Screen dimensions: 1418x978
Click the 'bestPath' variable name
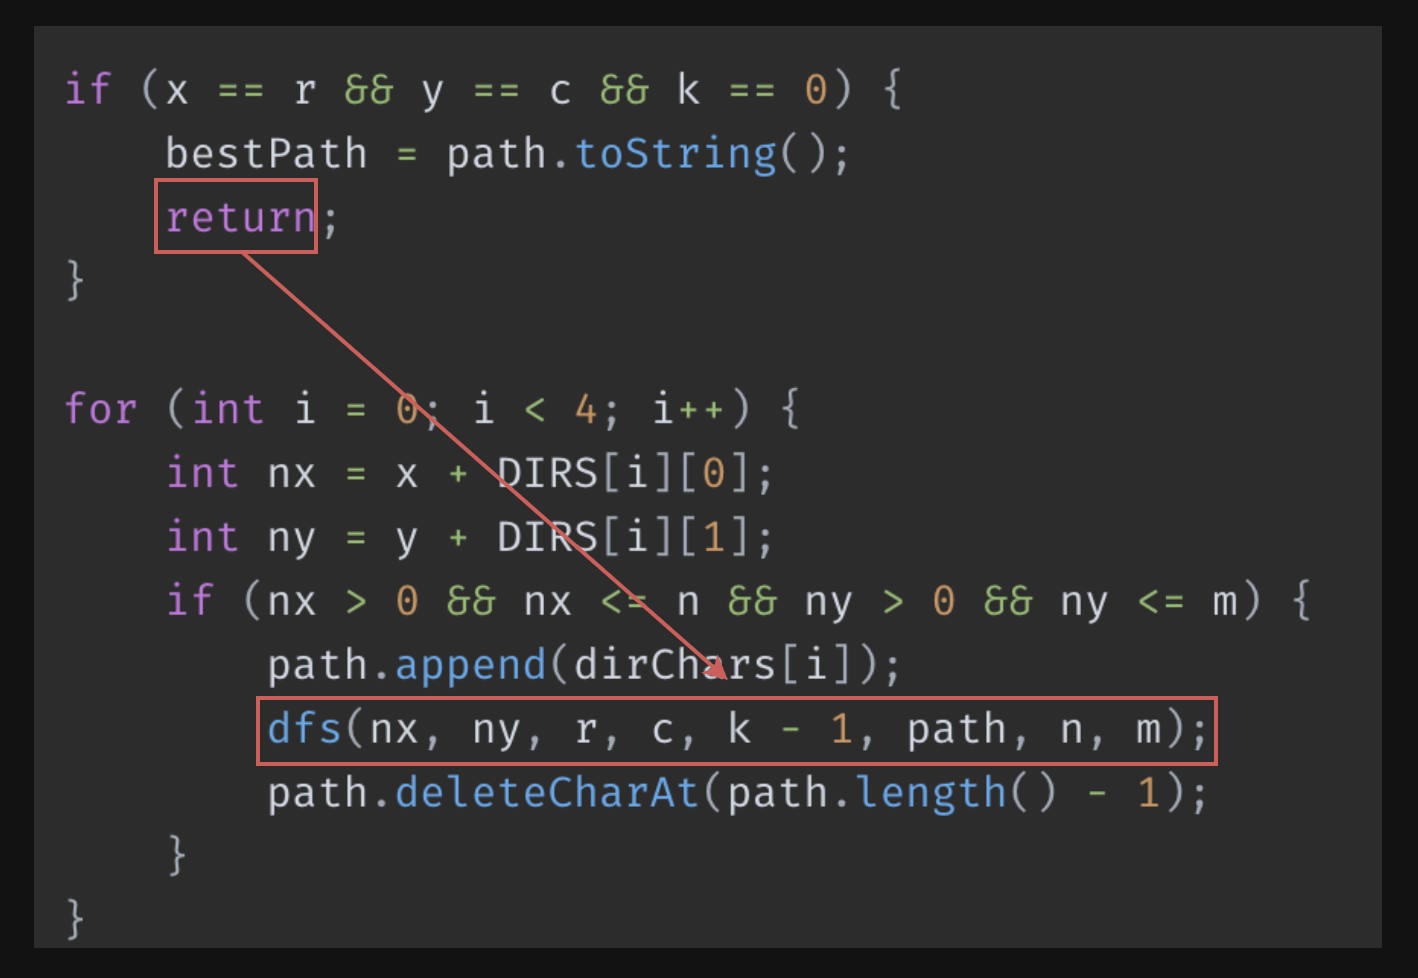(267, 153)
